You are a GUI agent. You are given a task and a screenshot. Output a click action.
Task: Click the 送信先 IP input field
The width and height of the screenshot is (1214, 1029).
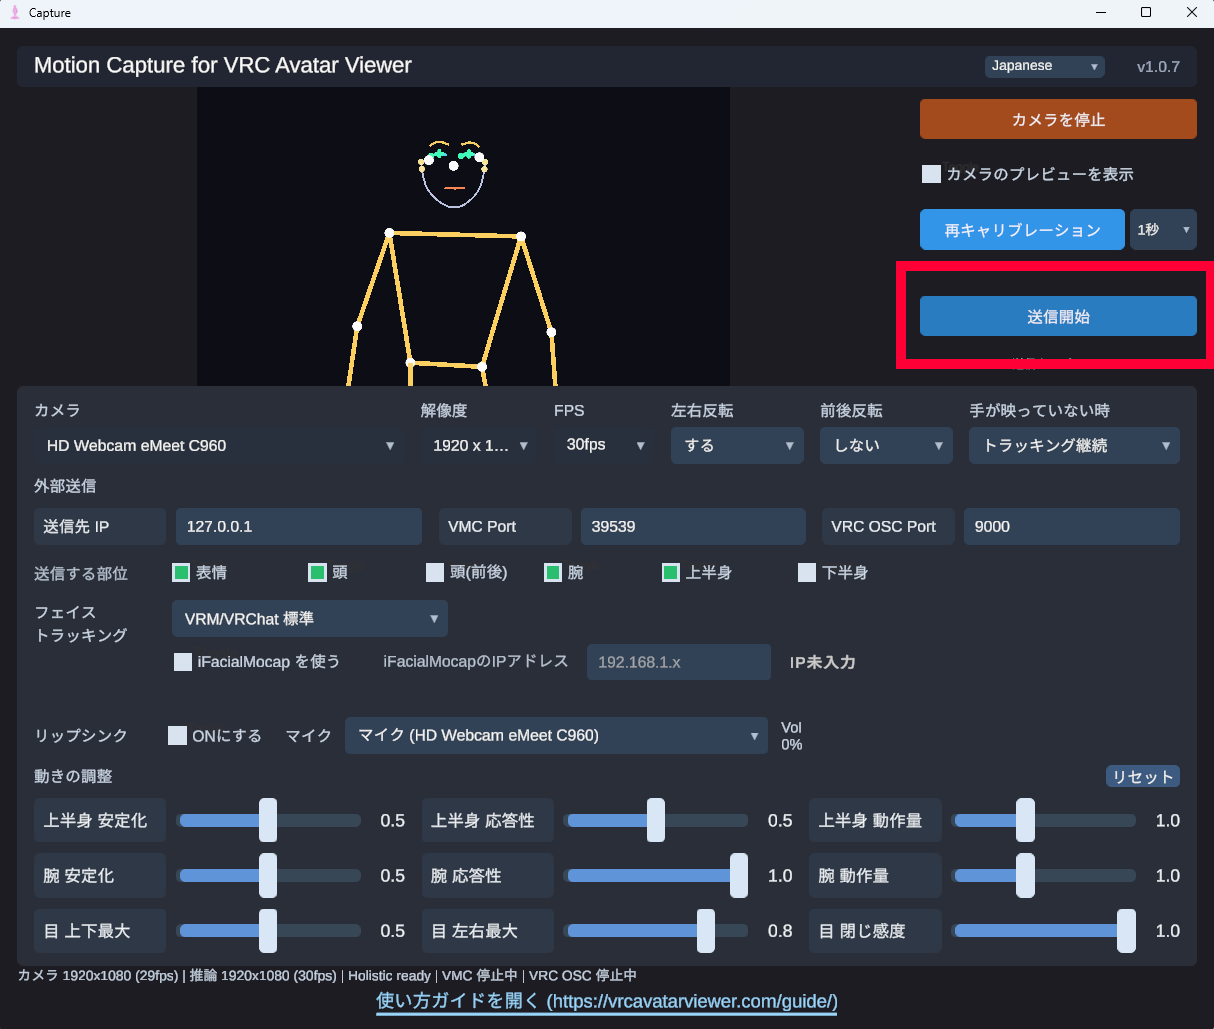(299, 526)
